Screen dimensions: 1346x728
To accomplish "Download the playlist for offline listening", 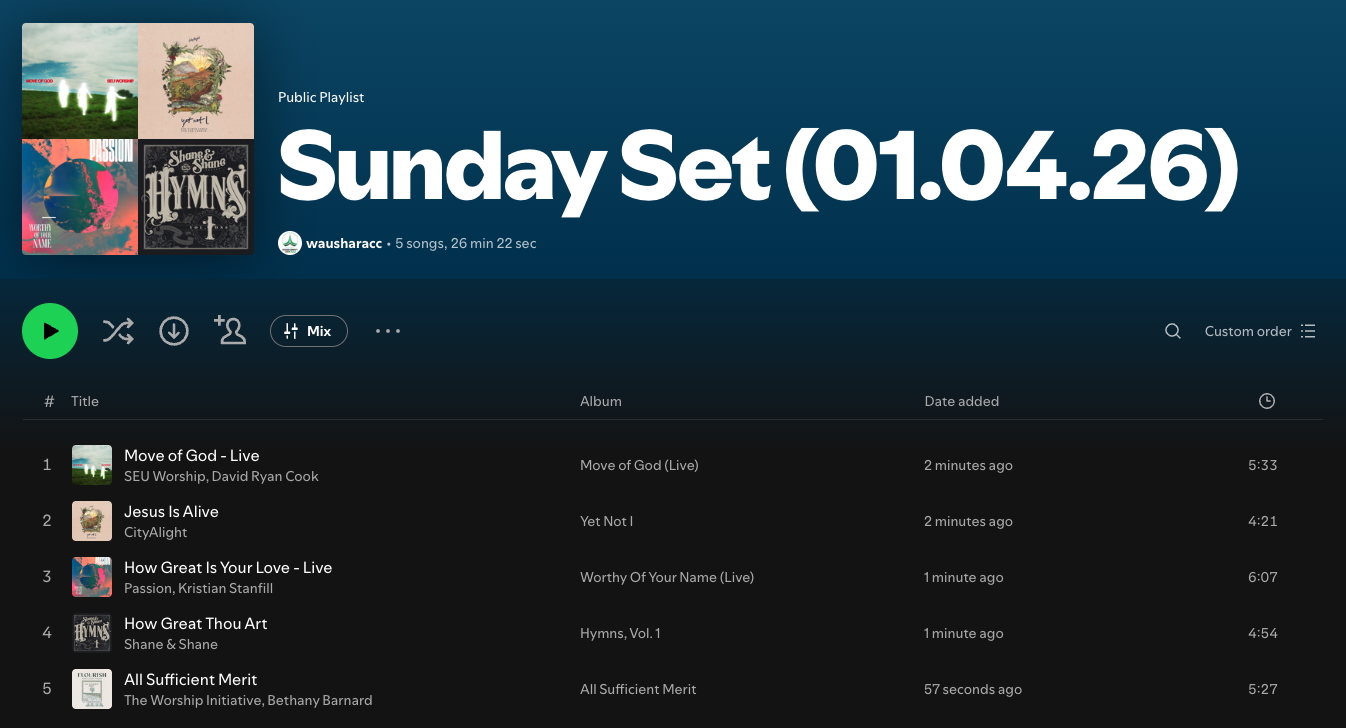I will [174, 331].
